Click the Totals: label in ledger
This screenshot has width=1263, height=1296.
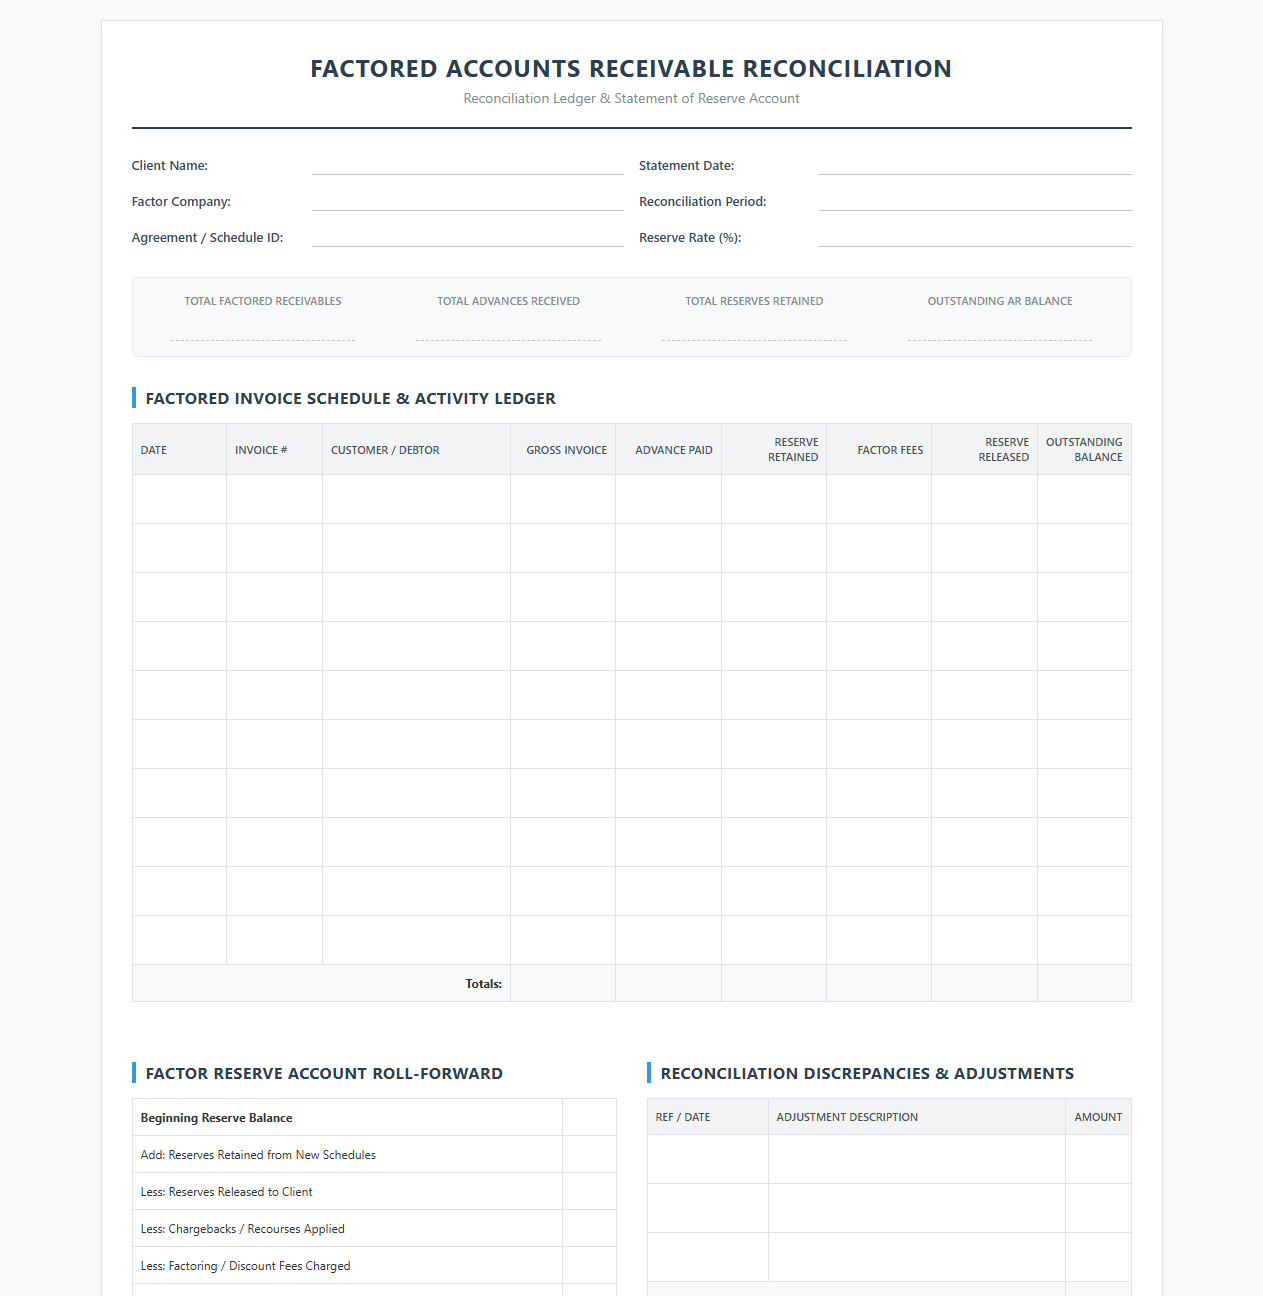pos(483,984)
